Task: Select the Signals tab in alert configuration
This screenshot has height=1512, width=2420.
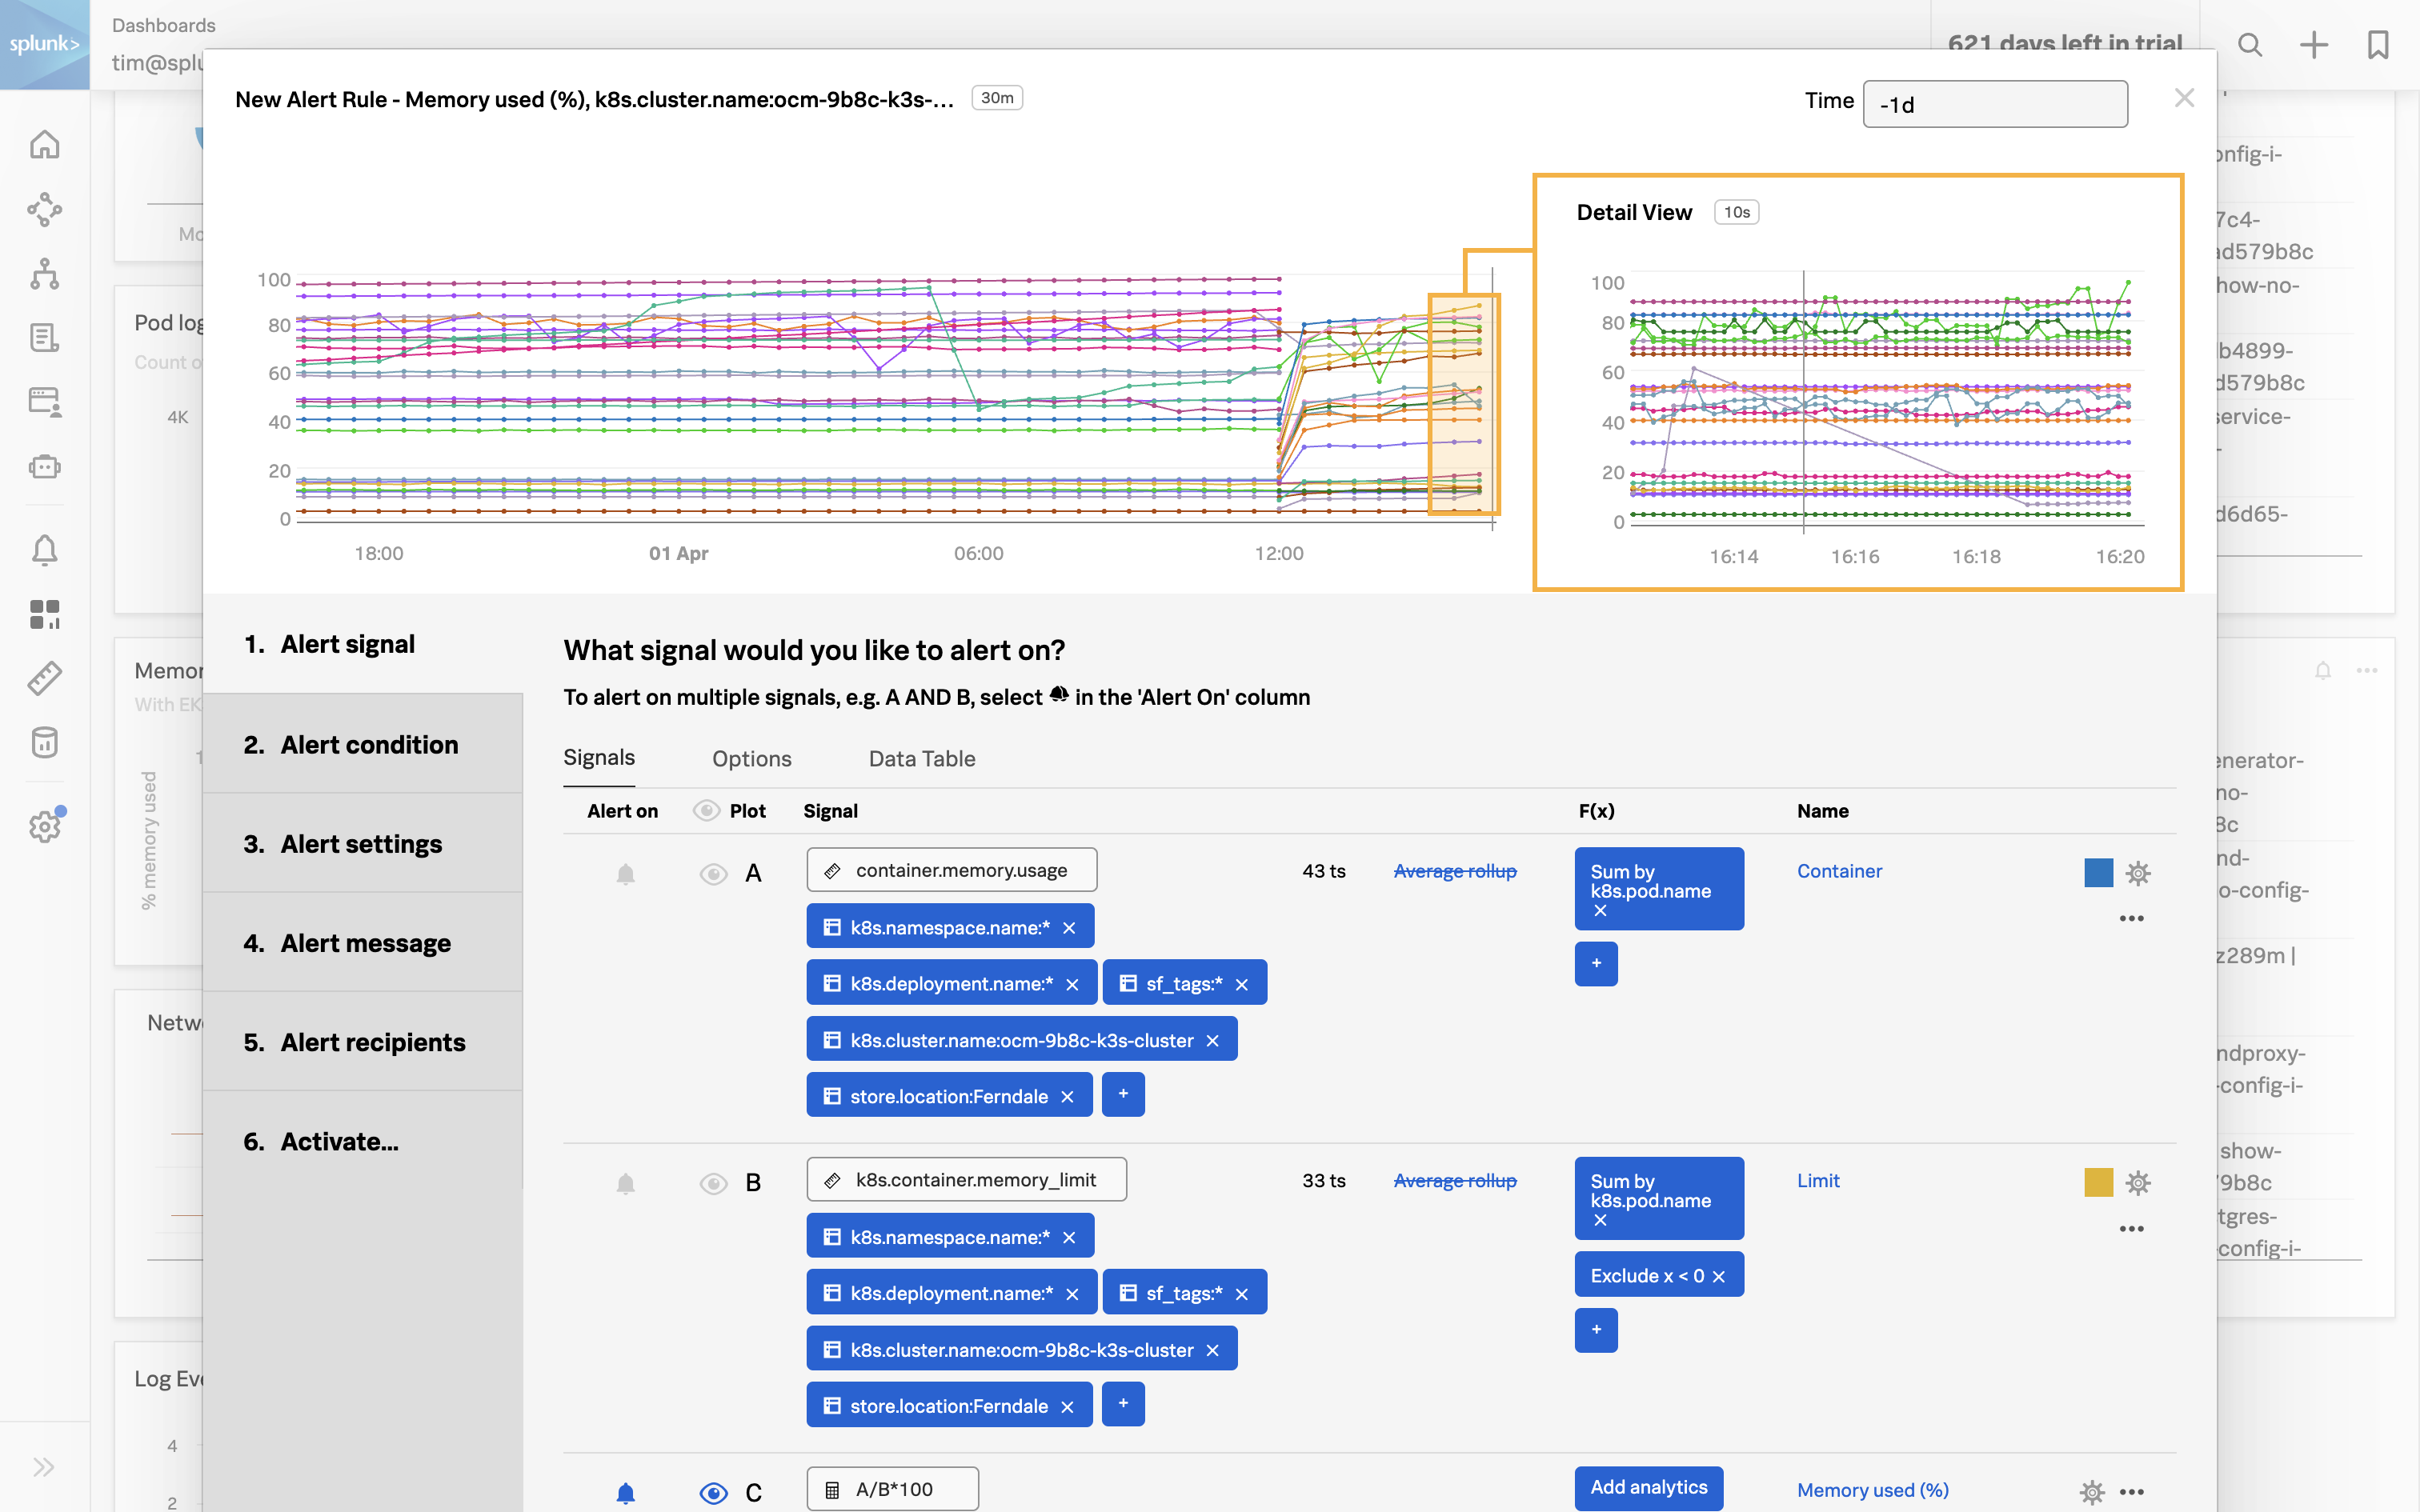Action: [x=598, y=758]
